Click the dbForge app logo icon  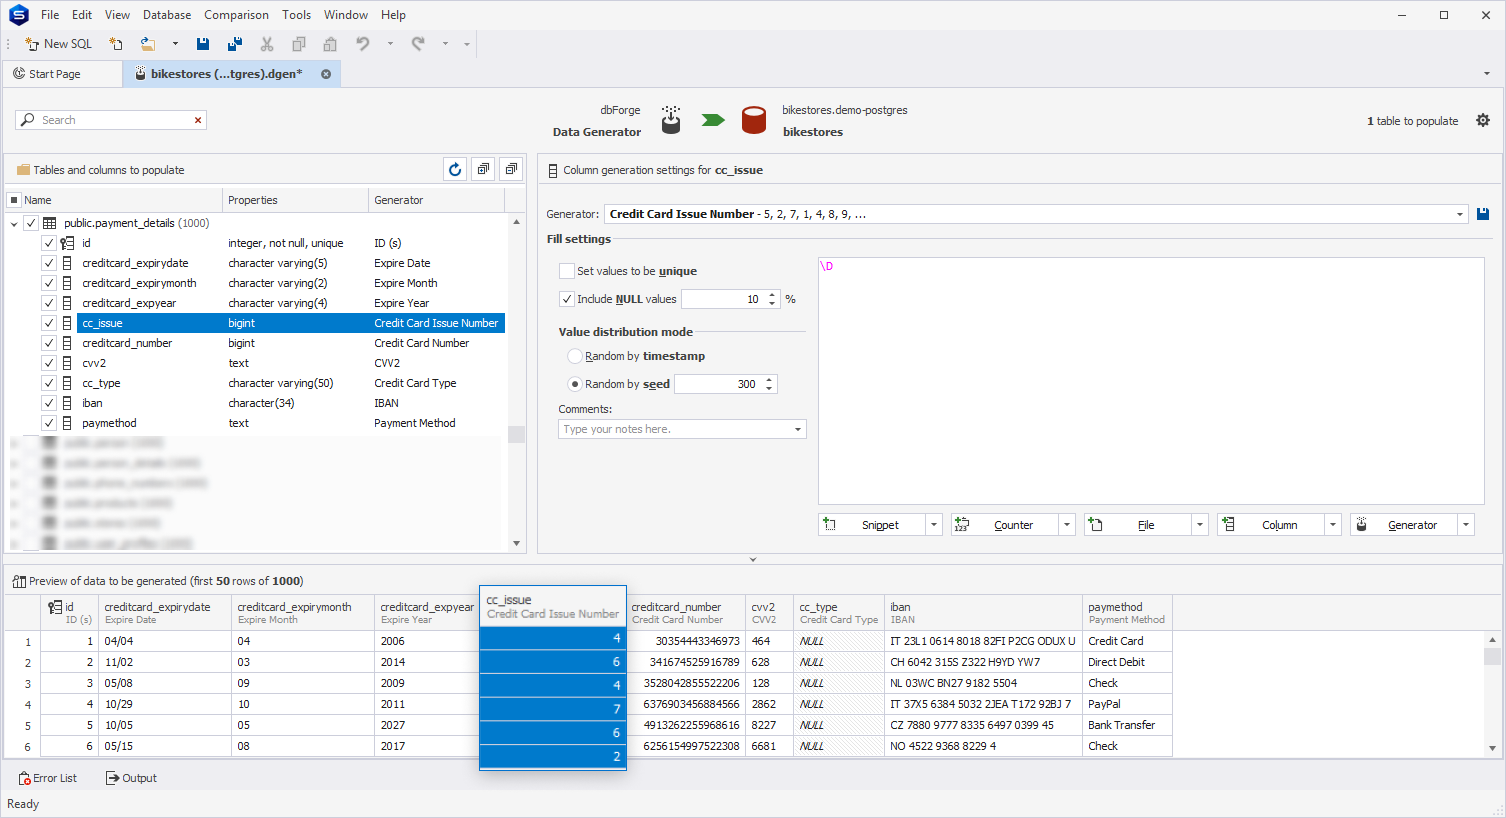point(18,15)
